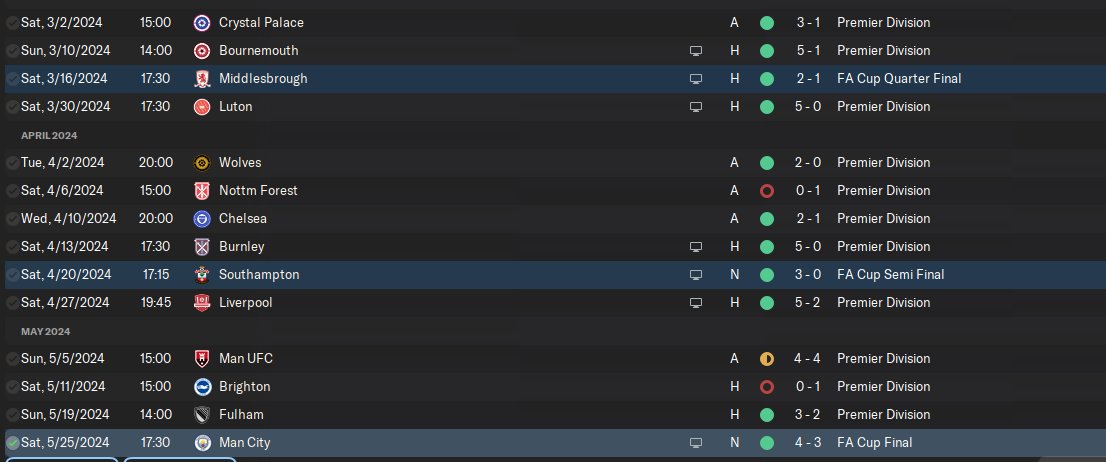This screenshot has width=1106, height=462.
Task: Click the TV broadcast icon for Liverpool match
Action: click(x=696, y=303)
